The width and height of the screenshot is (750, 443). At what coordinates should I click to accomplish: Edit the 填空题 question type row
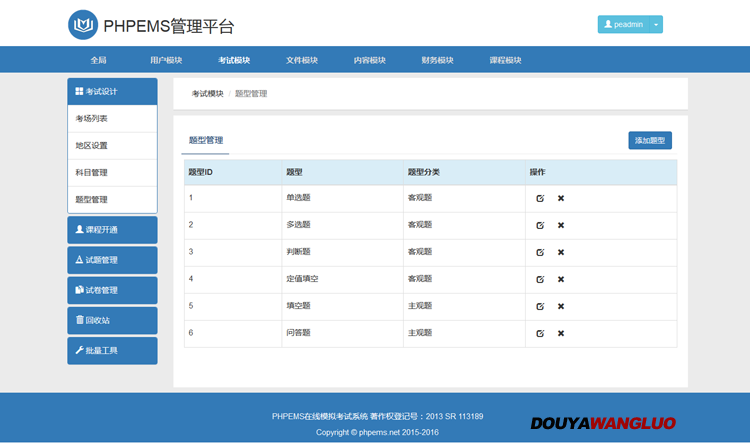(540, 306)
